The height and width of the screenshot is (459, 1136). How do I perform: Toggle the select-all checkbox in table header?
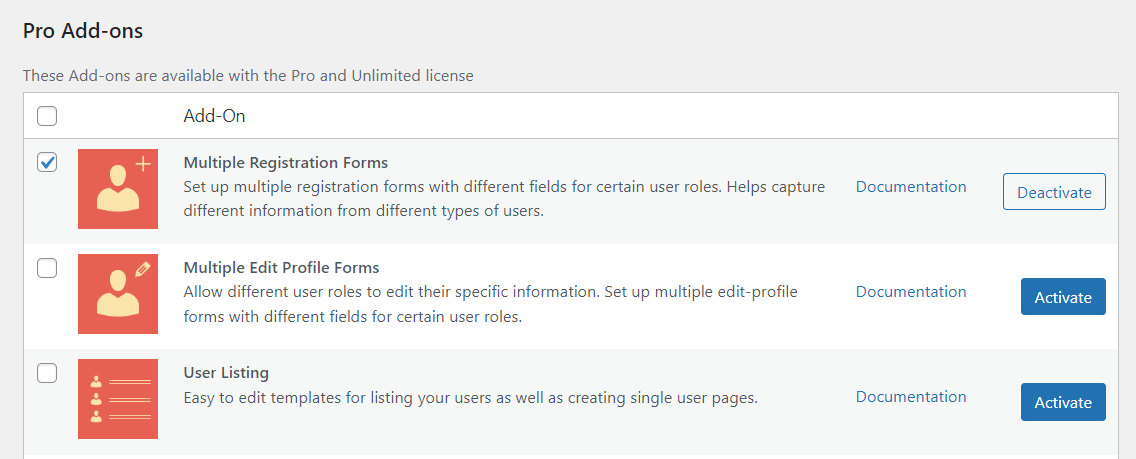coord(47,116)
